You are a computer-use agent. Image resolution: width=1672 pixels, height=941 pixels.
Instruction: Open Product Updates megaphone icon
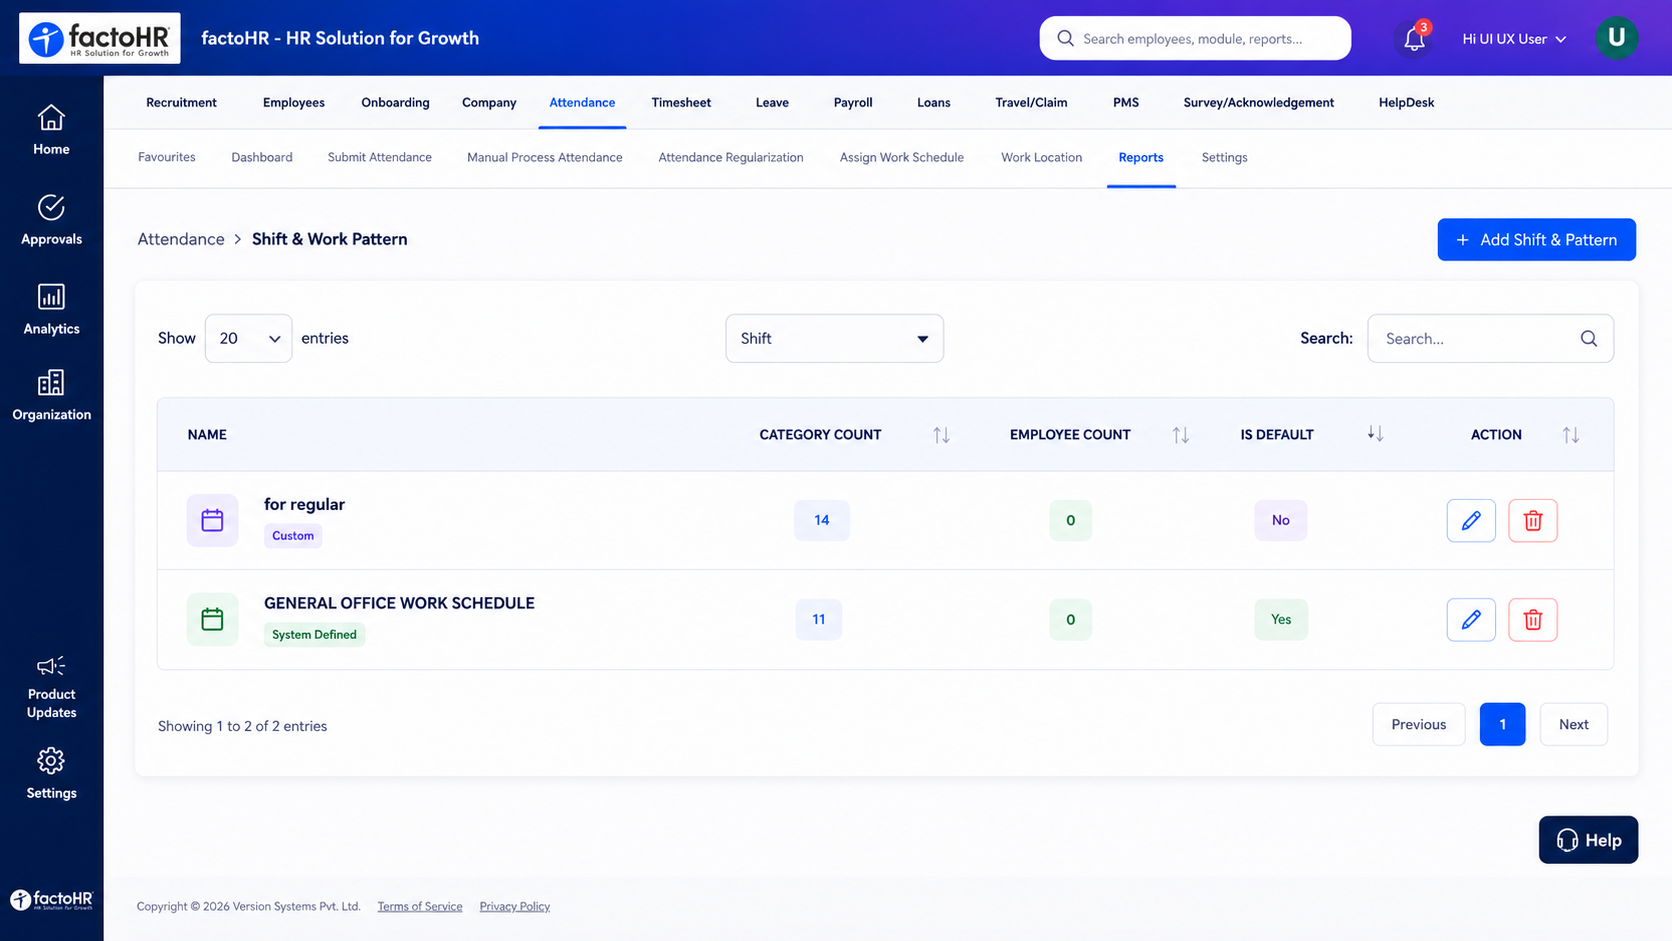click(x=51, y=666)
